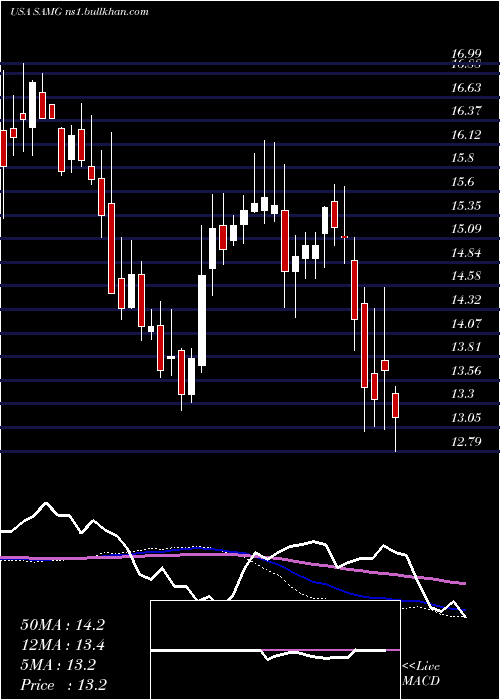This screenshot has height=700, width=500.
Task: Click the 13.81 price level label
Action: click(466, 346)
